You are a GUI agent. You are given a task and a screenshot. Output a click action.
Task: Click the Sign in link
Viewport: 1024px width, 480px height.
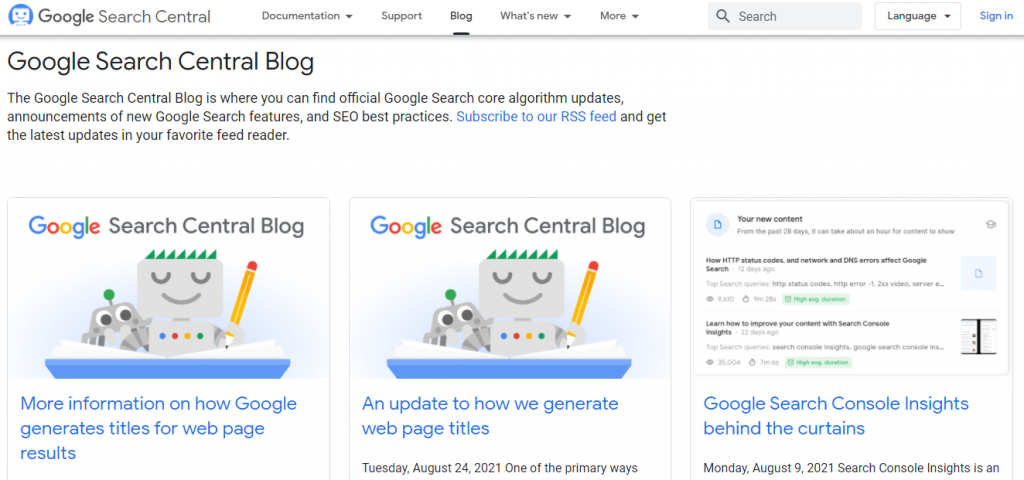pyautogui.click(x=996, y=16)
